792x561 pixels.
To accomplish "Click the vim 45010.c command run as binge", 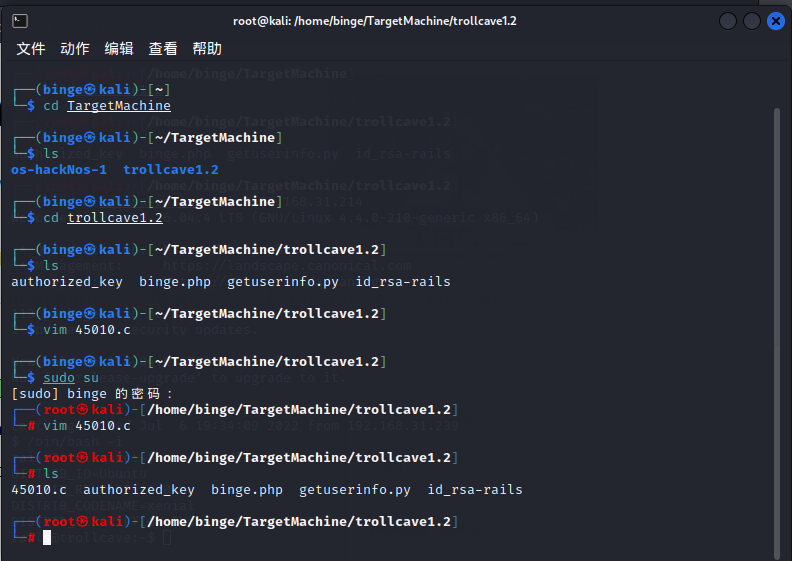I will (x=86, y=330).
